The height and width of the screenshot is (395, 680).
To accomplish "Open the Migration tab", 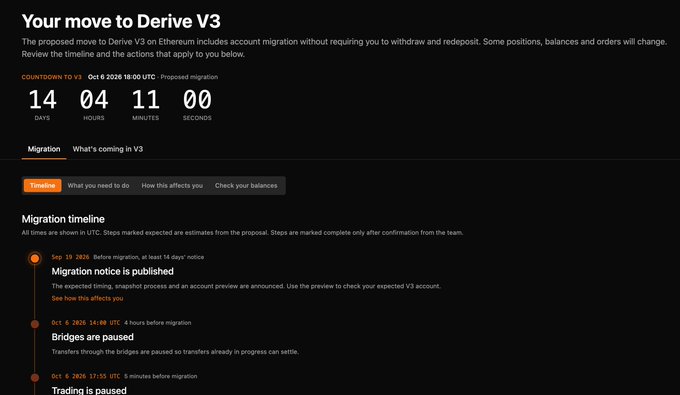I will click(44, 149).
